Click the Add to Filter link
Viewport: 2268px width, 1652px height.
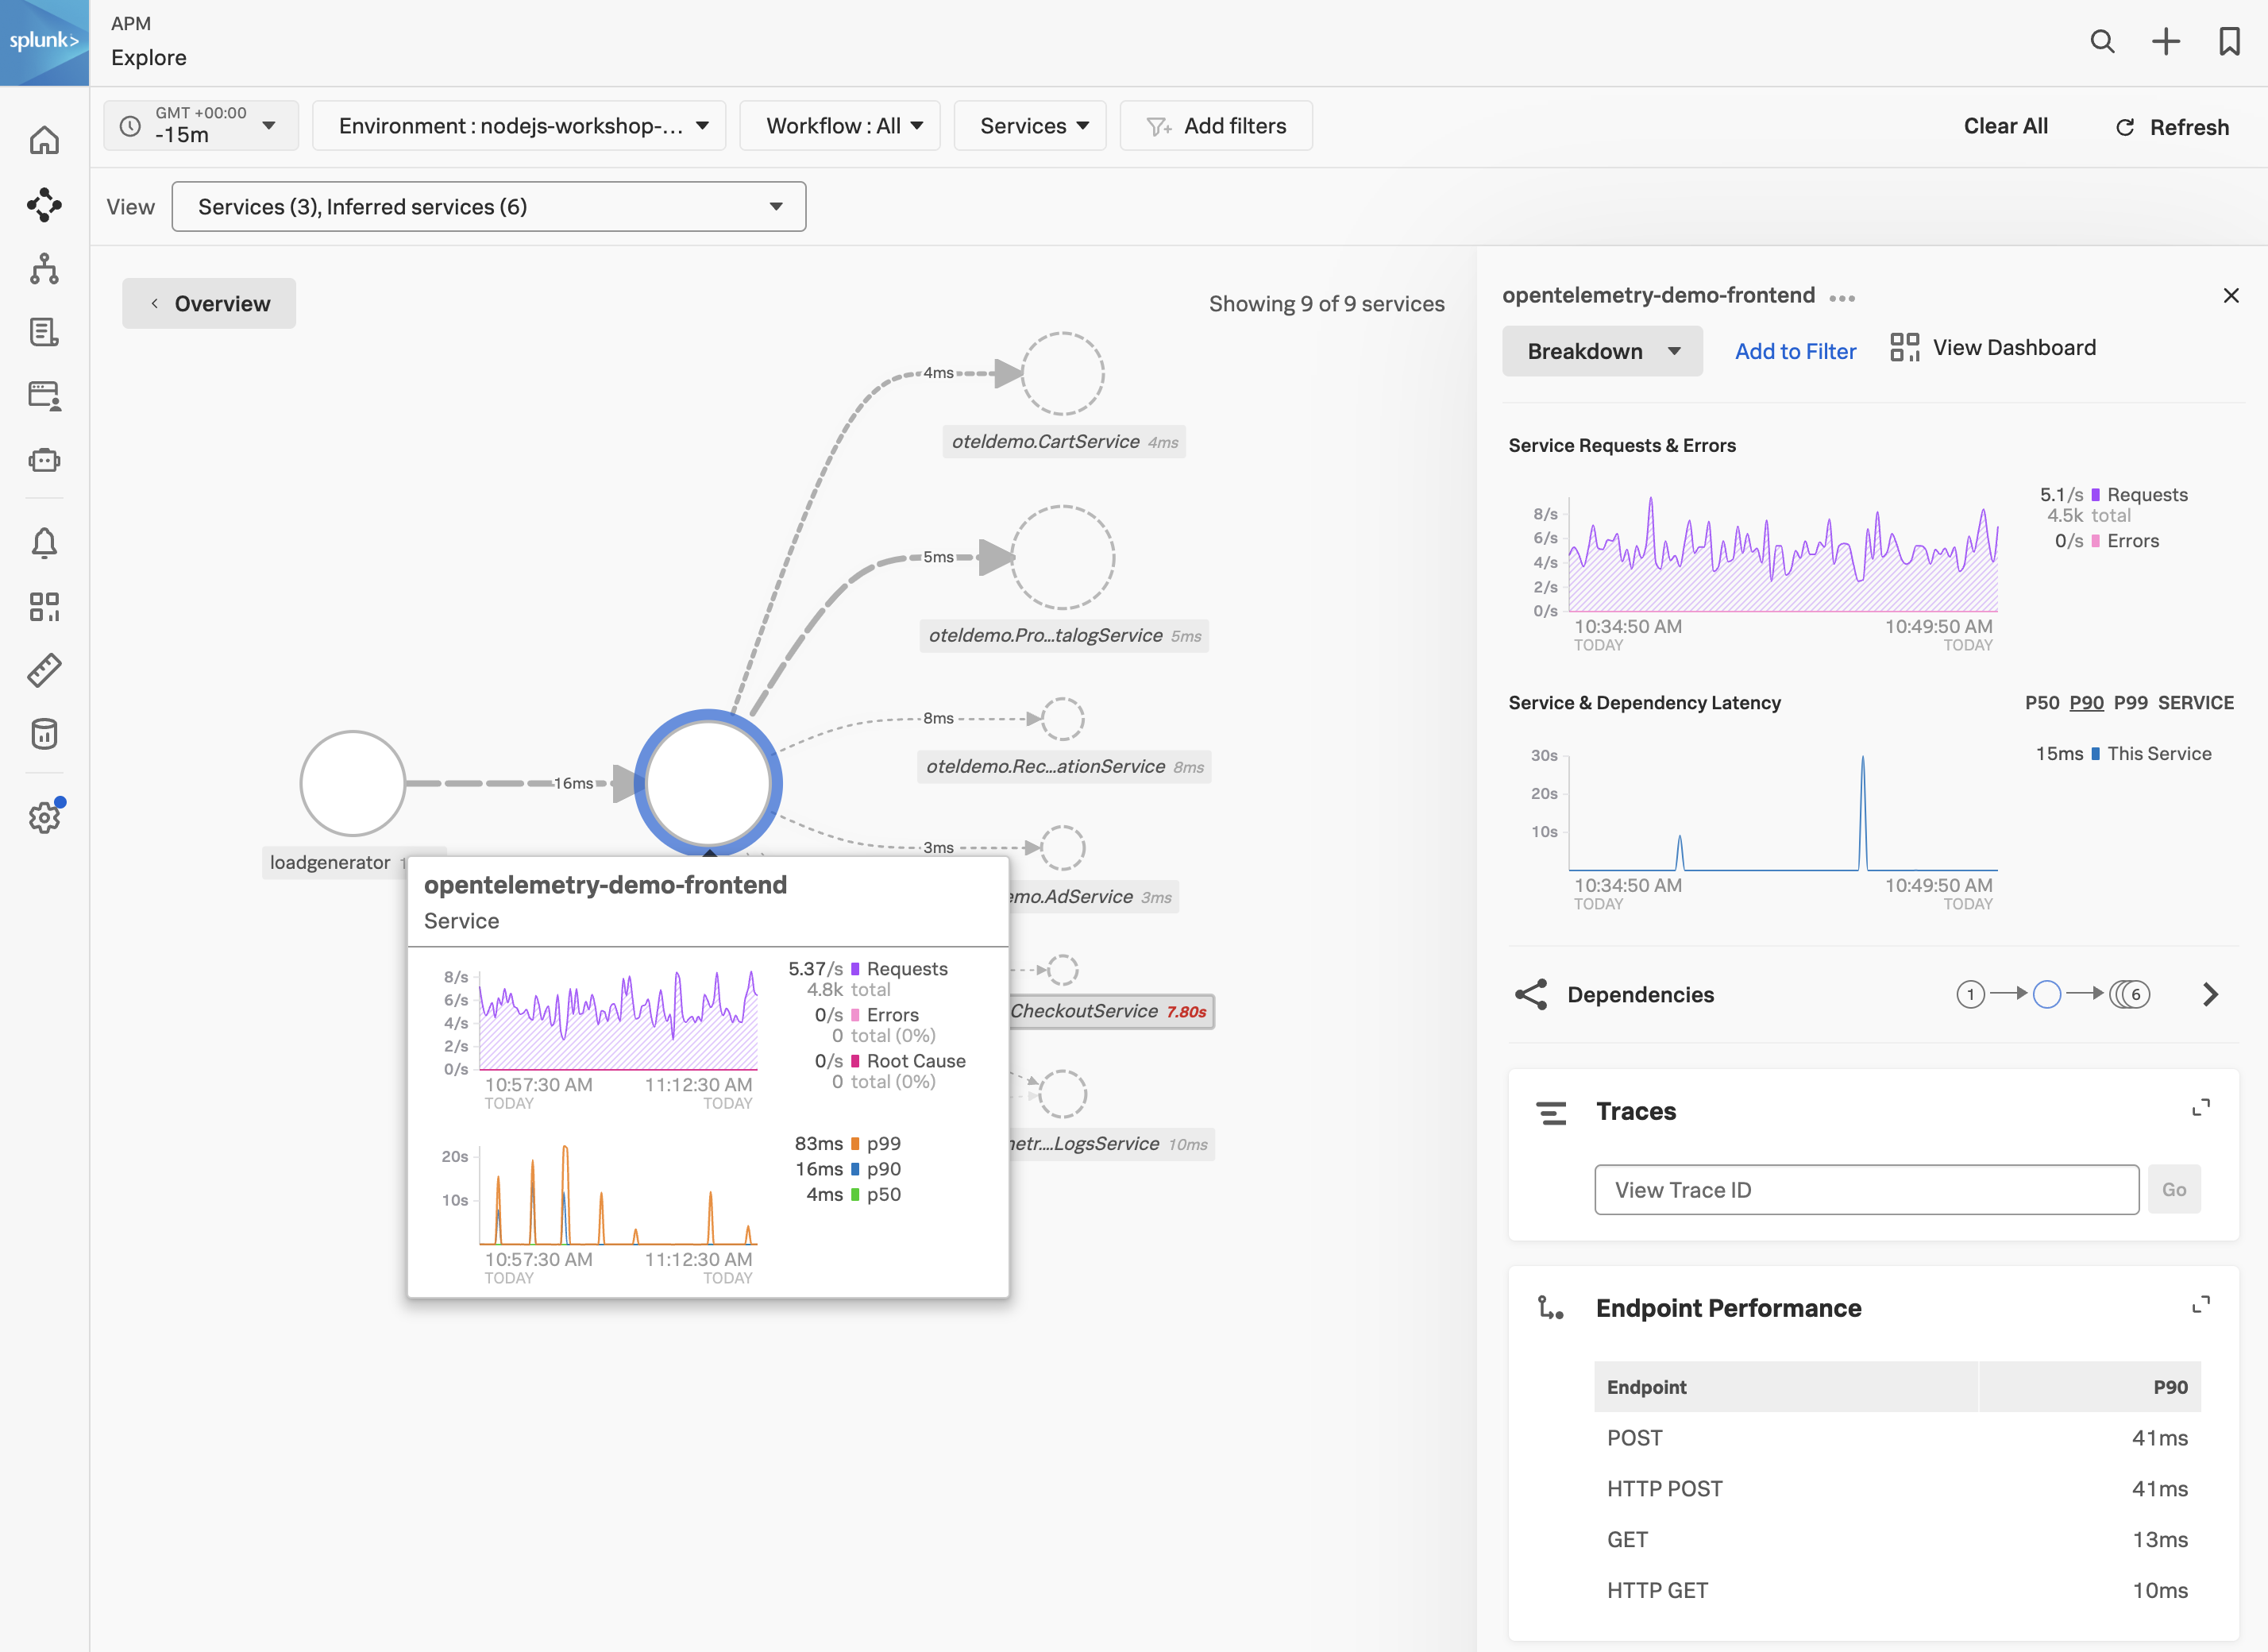click(x=1795, y=351)
